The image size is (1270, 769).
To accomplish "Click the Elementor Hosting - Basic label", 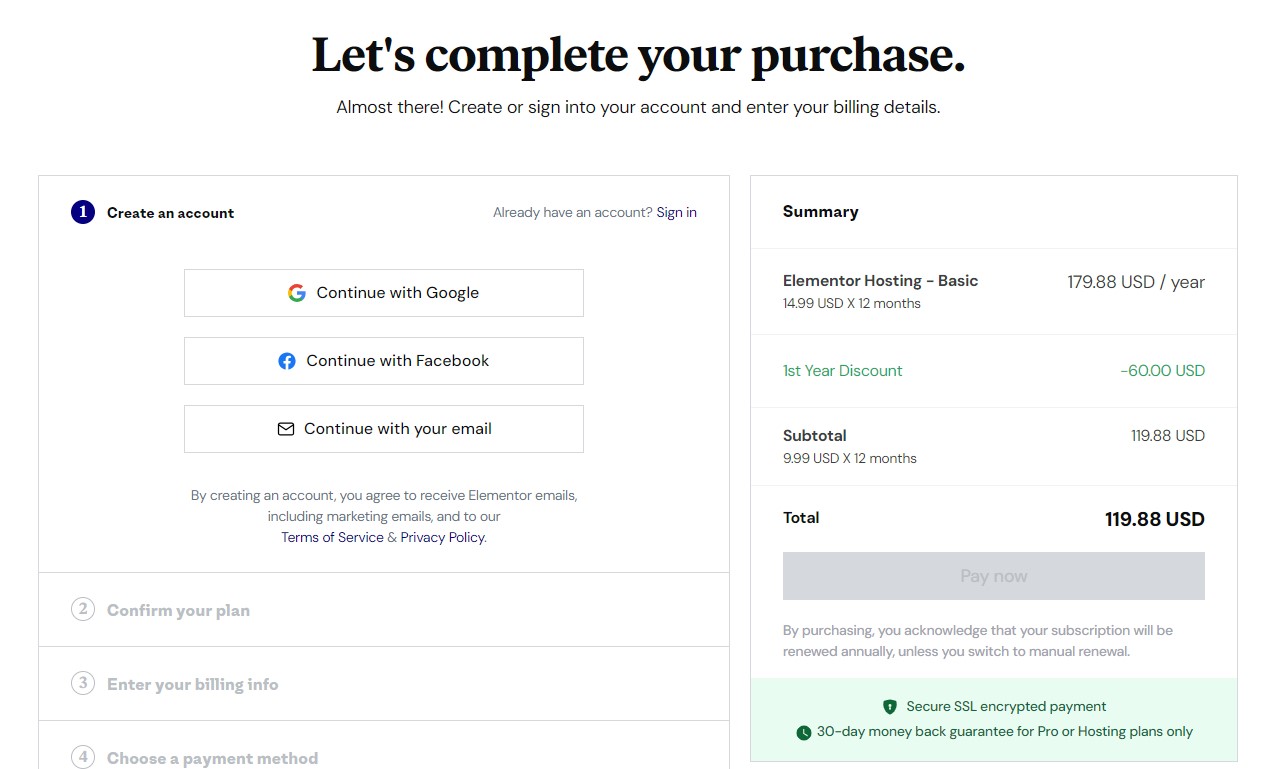I will [x=881, y=281].
